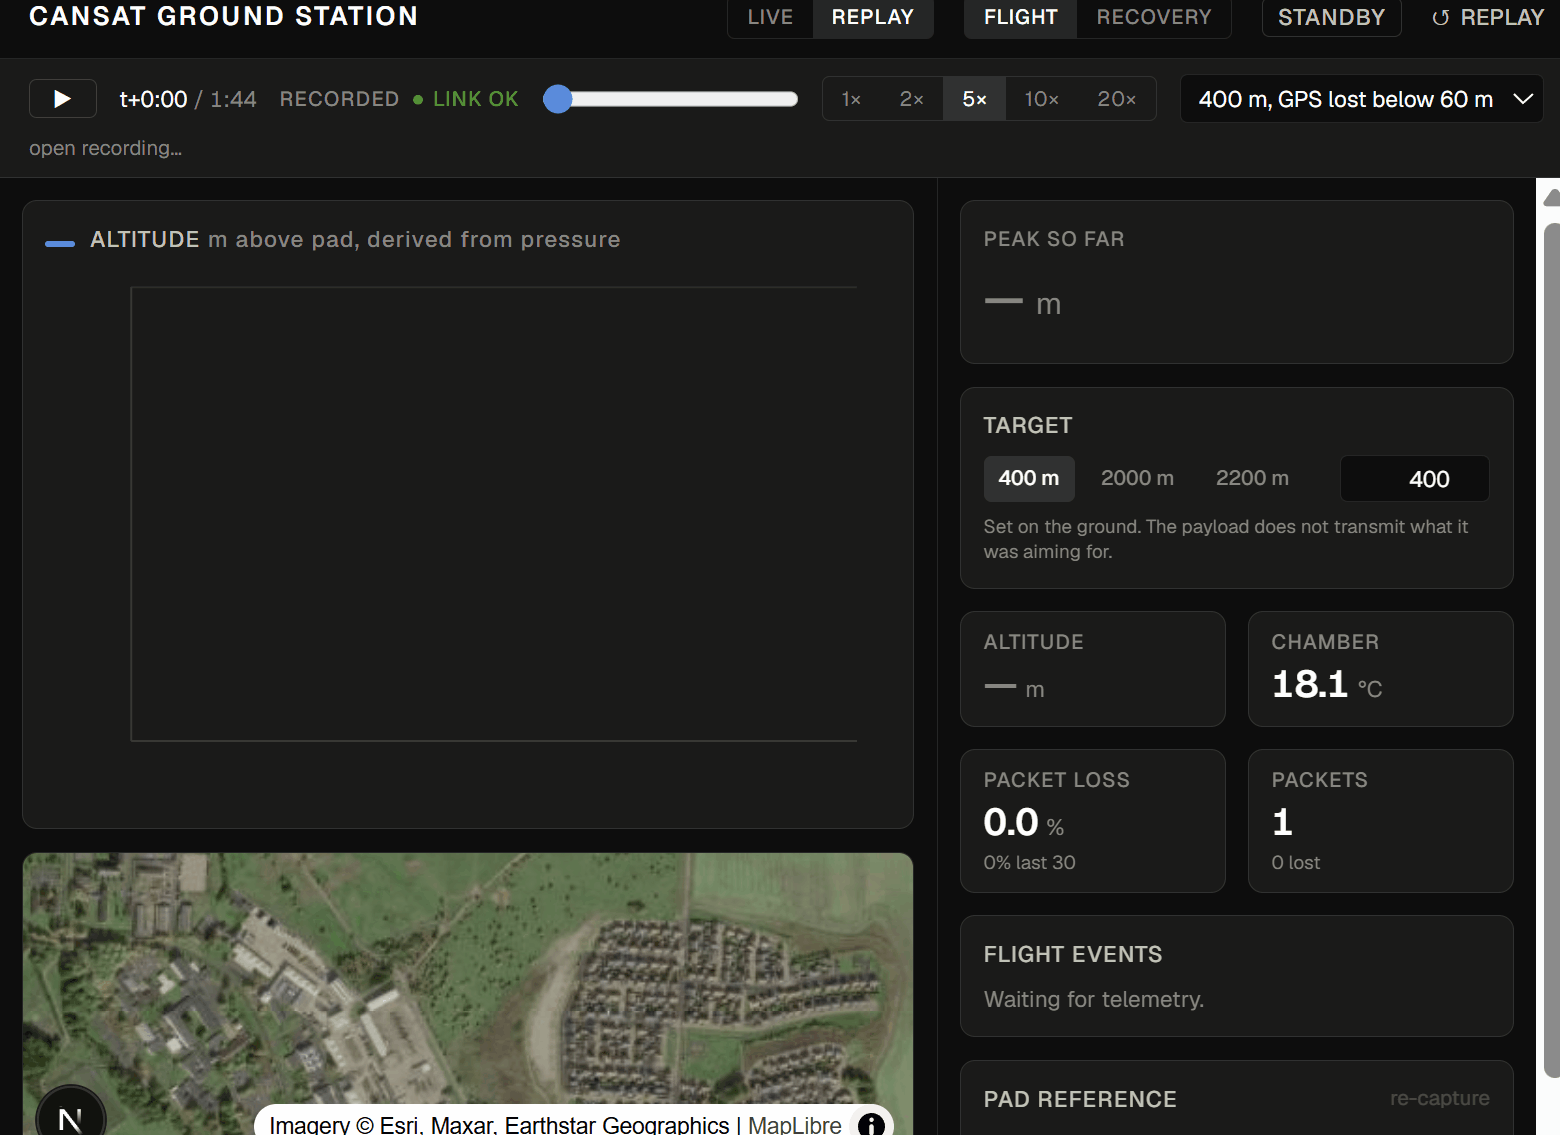This screenshot has width=1560, height=1135.
Task: Click the '0 lost' packets text
Action: click(1296, 862)
